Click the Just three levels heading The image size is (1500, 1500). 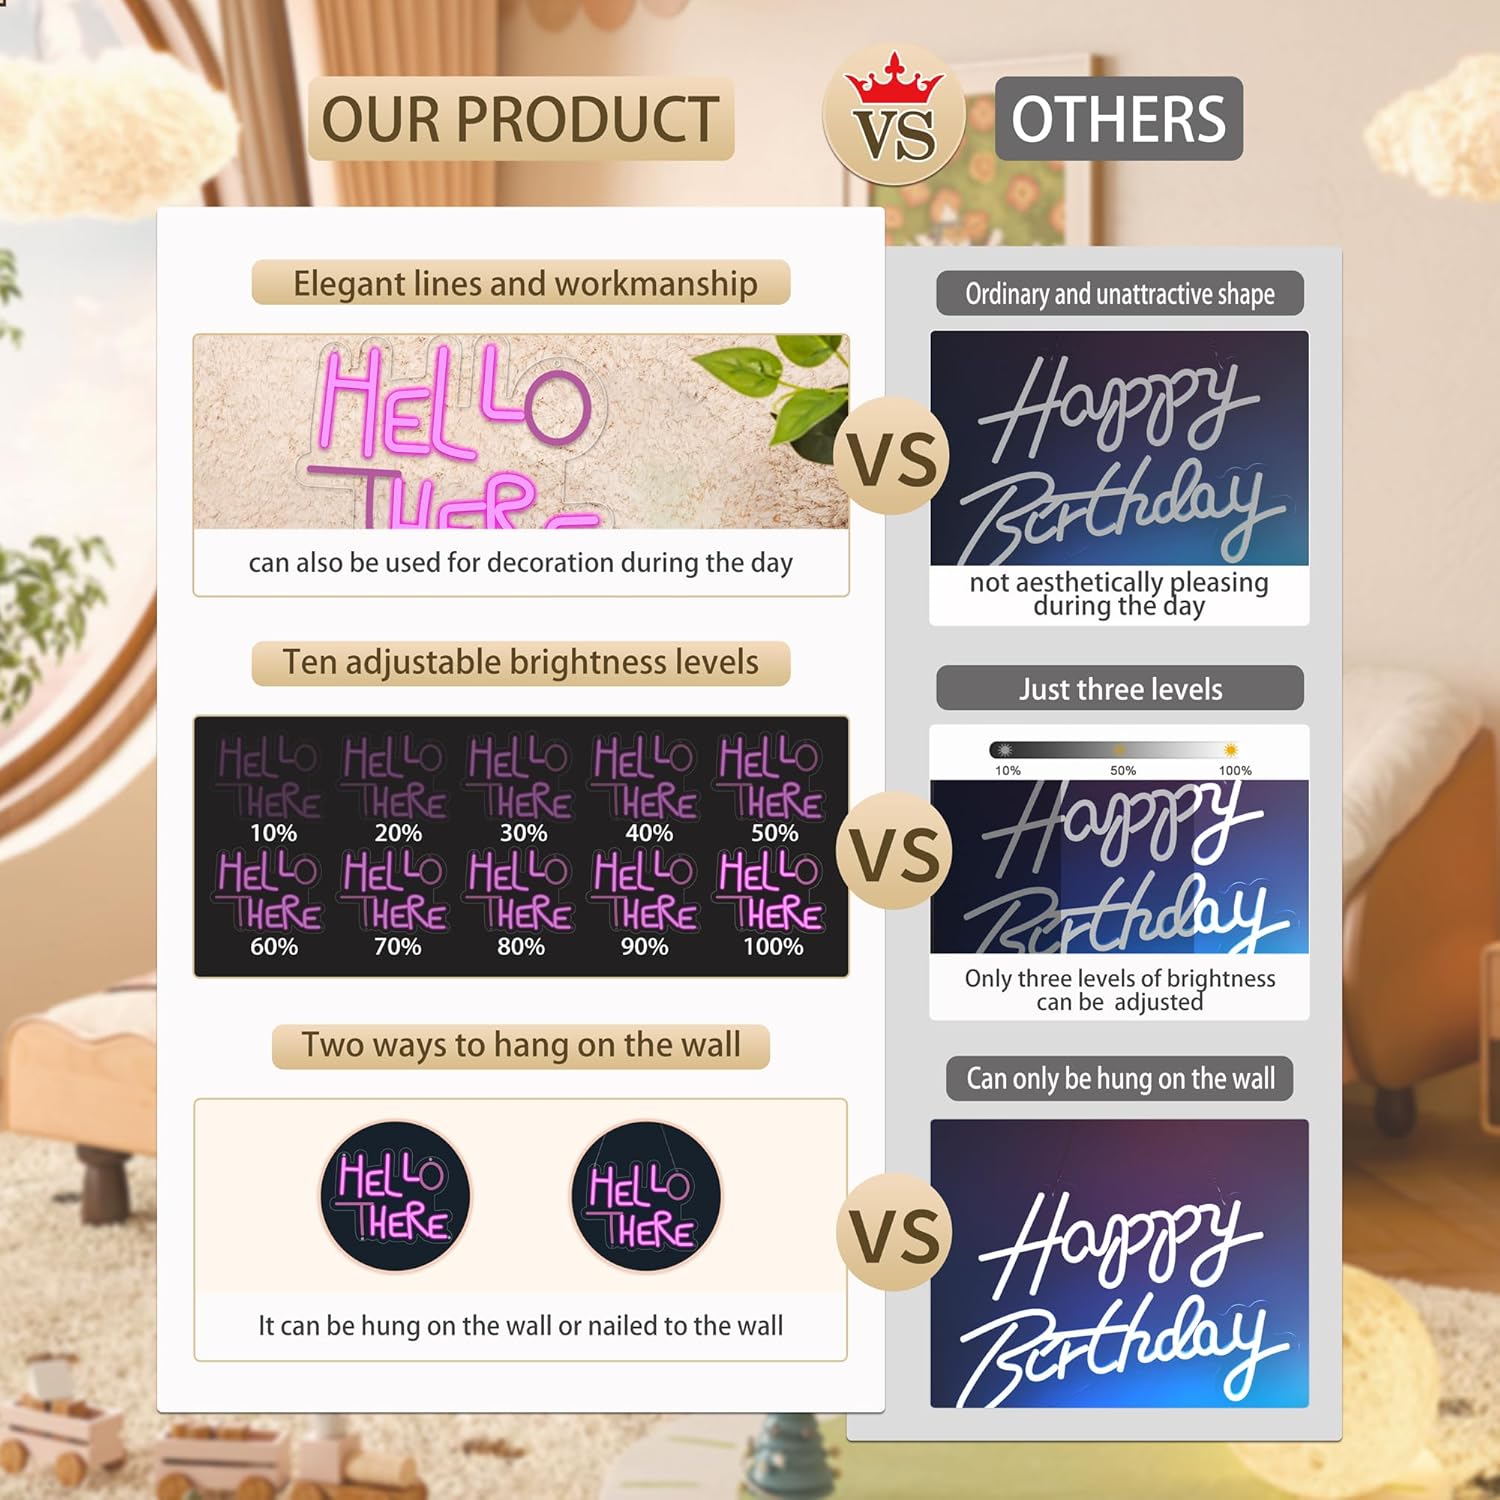click(1120, 689)
